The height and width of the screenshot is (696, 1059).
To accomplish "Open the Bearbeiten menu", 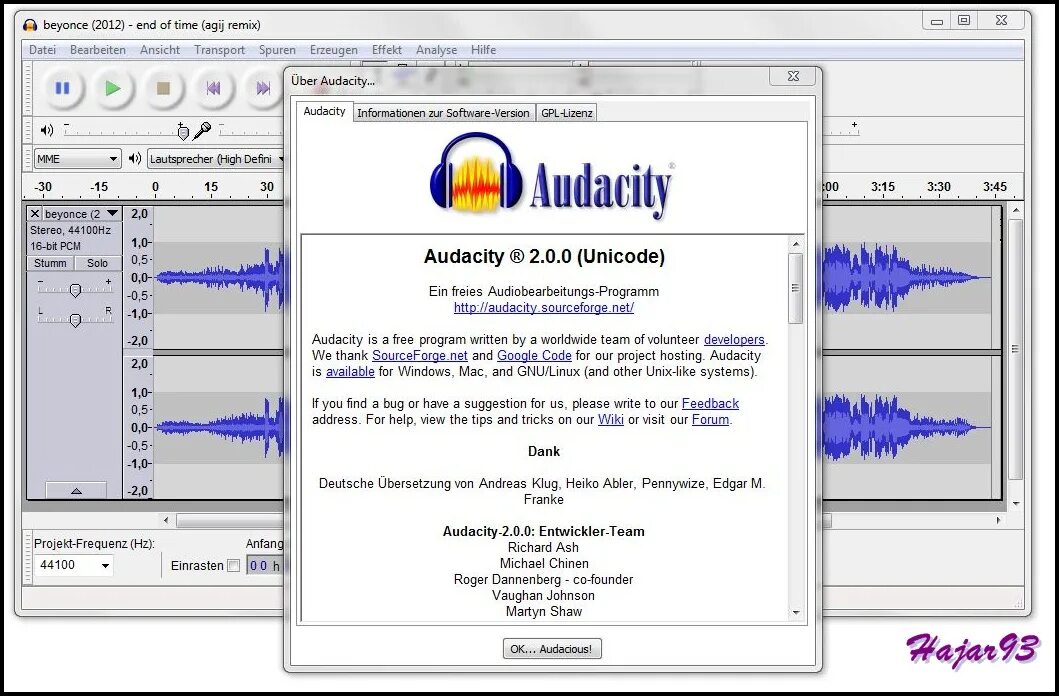I will 97,50.
